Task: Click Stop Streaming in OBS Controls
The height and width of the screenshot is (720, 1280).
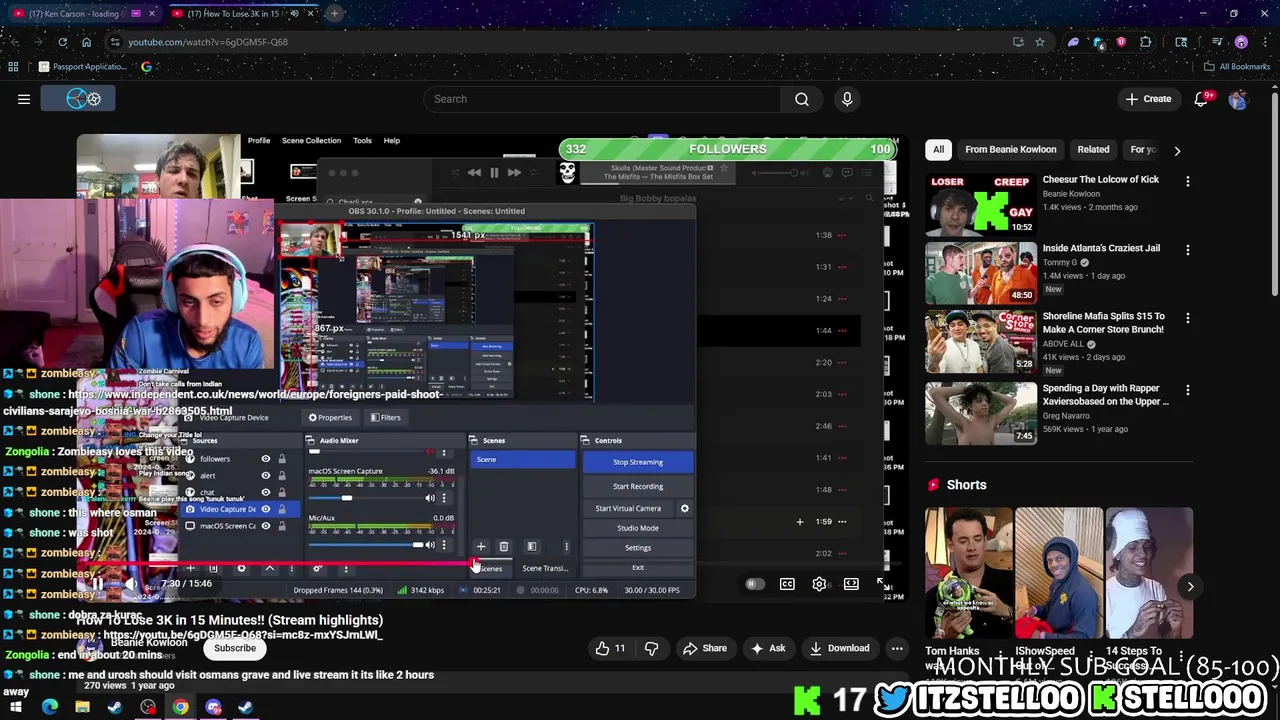Action: 638,462
